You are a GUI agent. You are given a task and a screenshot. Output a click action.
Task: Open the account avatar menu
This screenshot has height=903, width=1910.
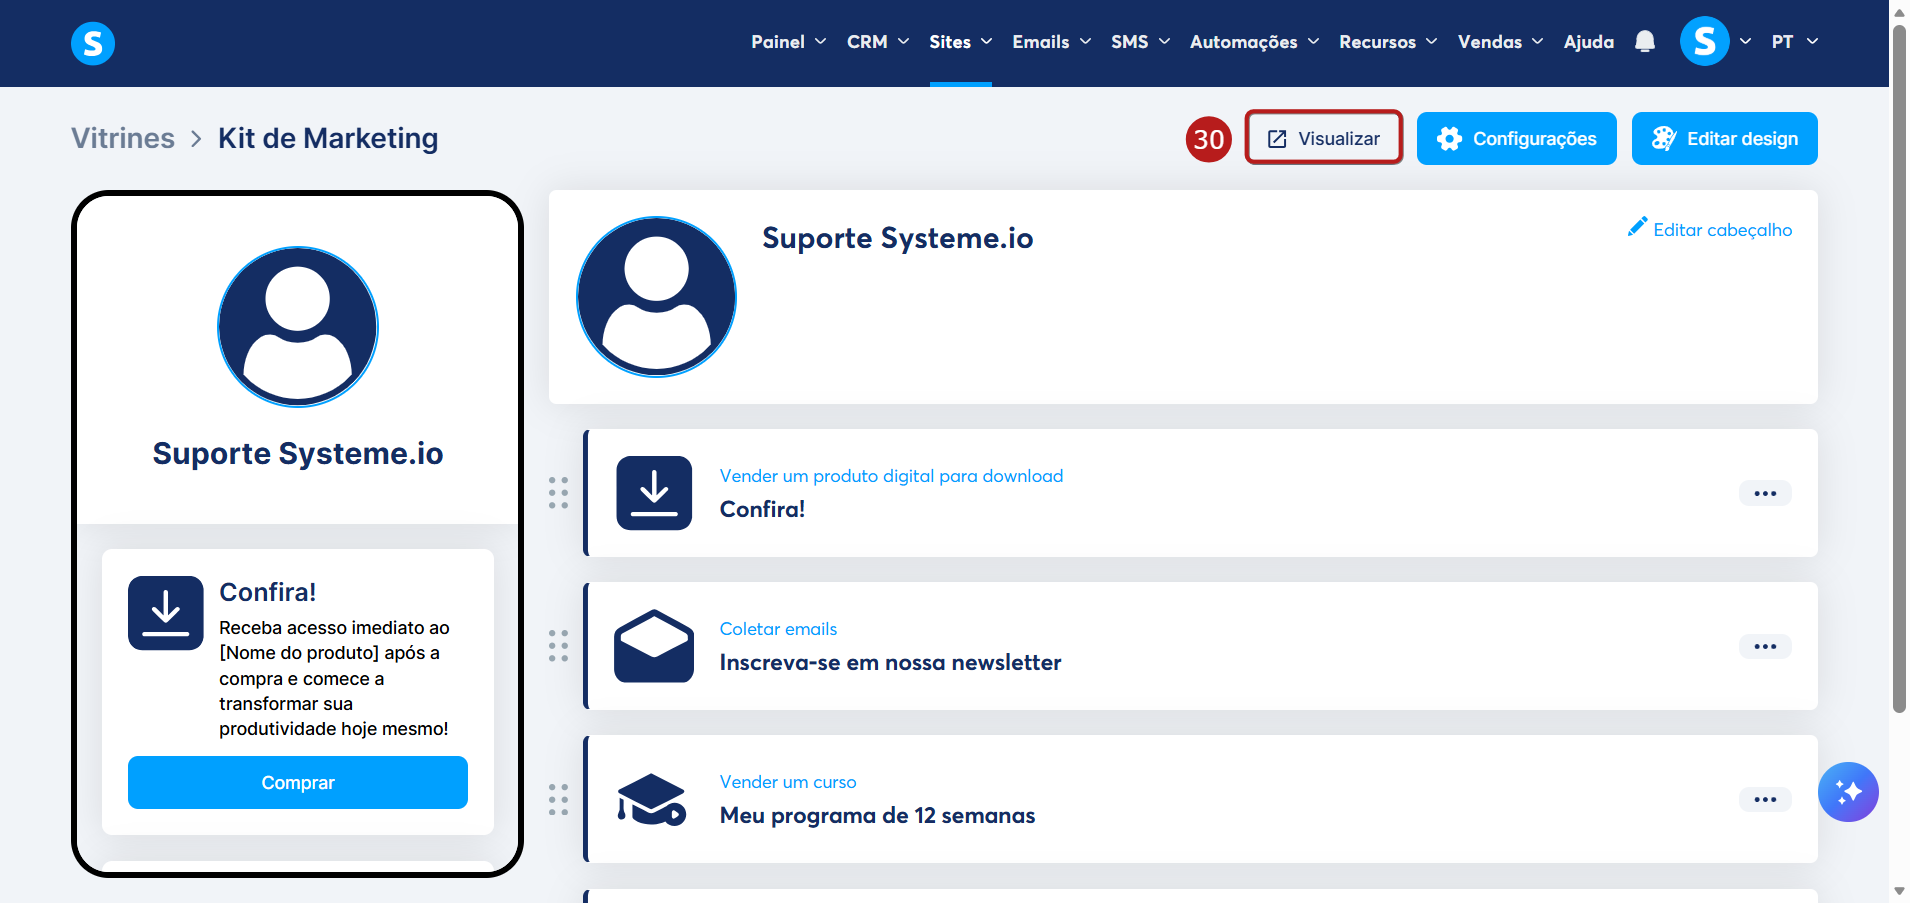pos(1705,42)
